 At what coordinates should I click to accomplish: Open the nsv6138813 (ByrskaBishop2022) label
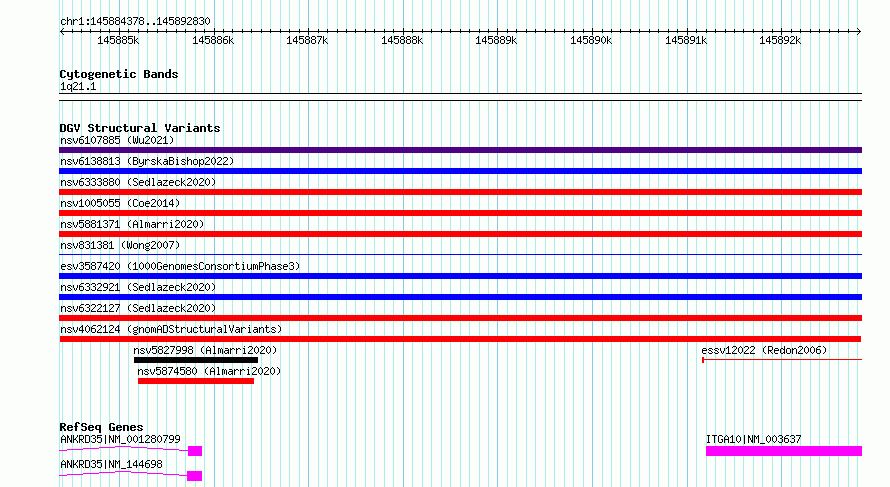147,161
